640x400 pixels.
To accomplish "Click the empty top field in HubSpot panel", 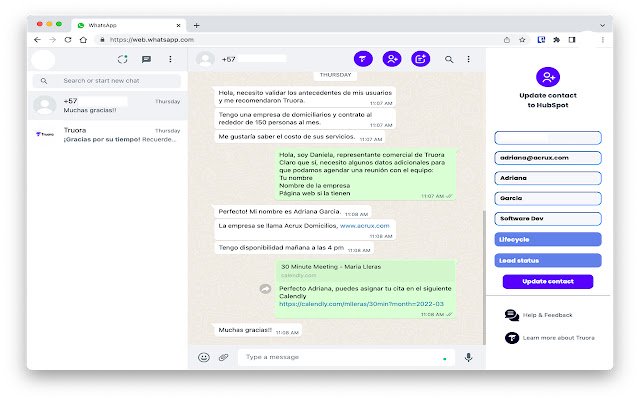I will (548, 138).
